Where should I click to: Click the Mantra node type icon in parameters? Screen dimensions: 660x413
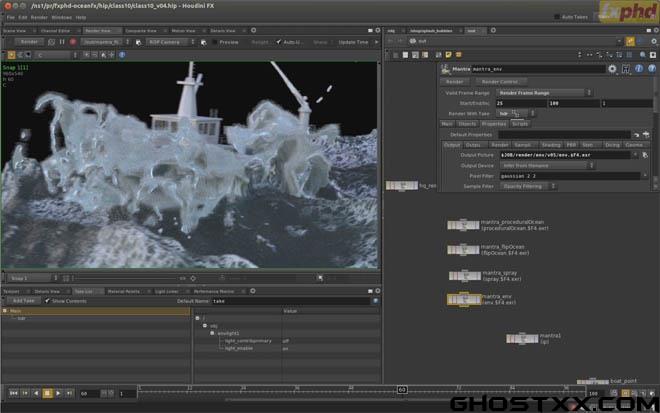pos(445,69)
